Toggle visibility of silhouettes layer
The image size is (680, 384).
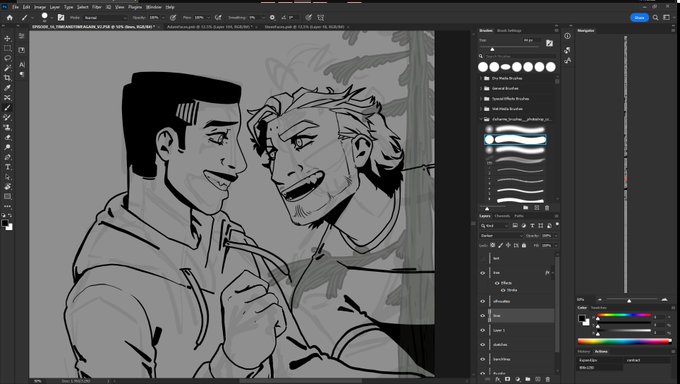pos(483,301)
